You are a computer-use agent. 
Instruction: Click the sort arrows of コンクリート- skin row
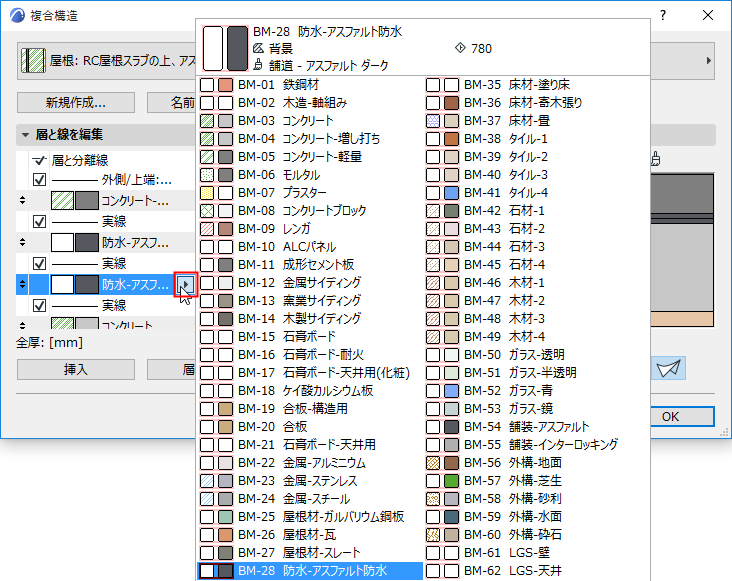pyautogui.click(x=22, y=201)
